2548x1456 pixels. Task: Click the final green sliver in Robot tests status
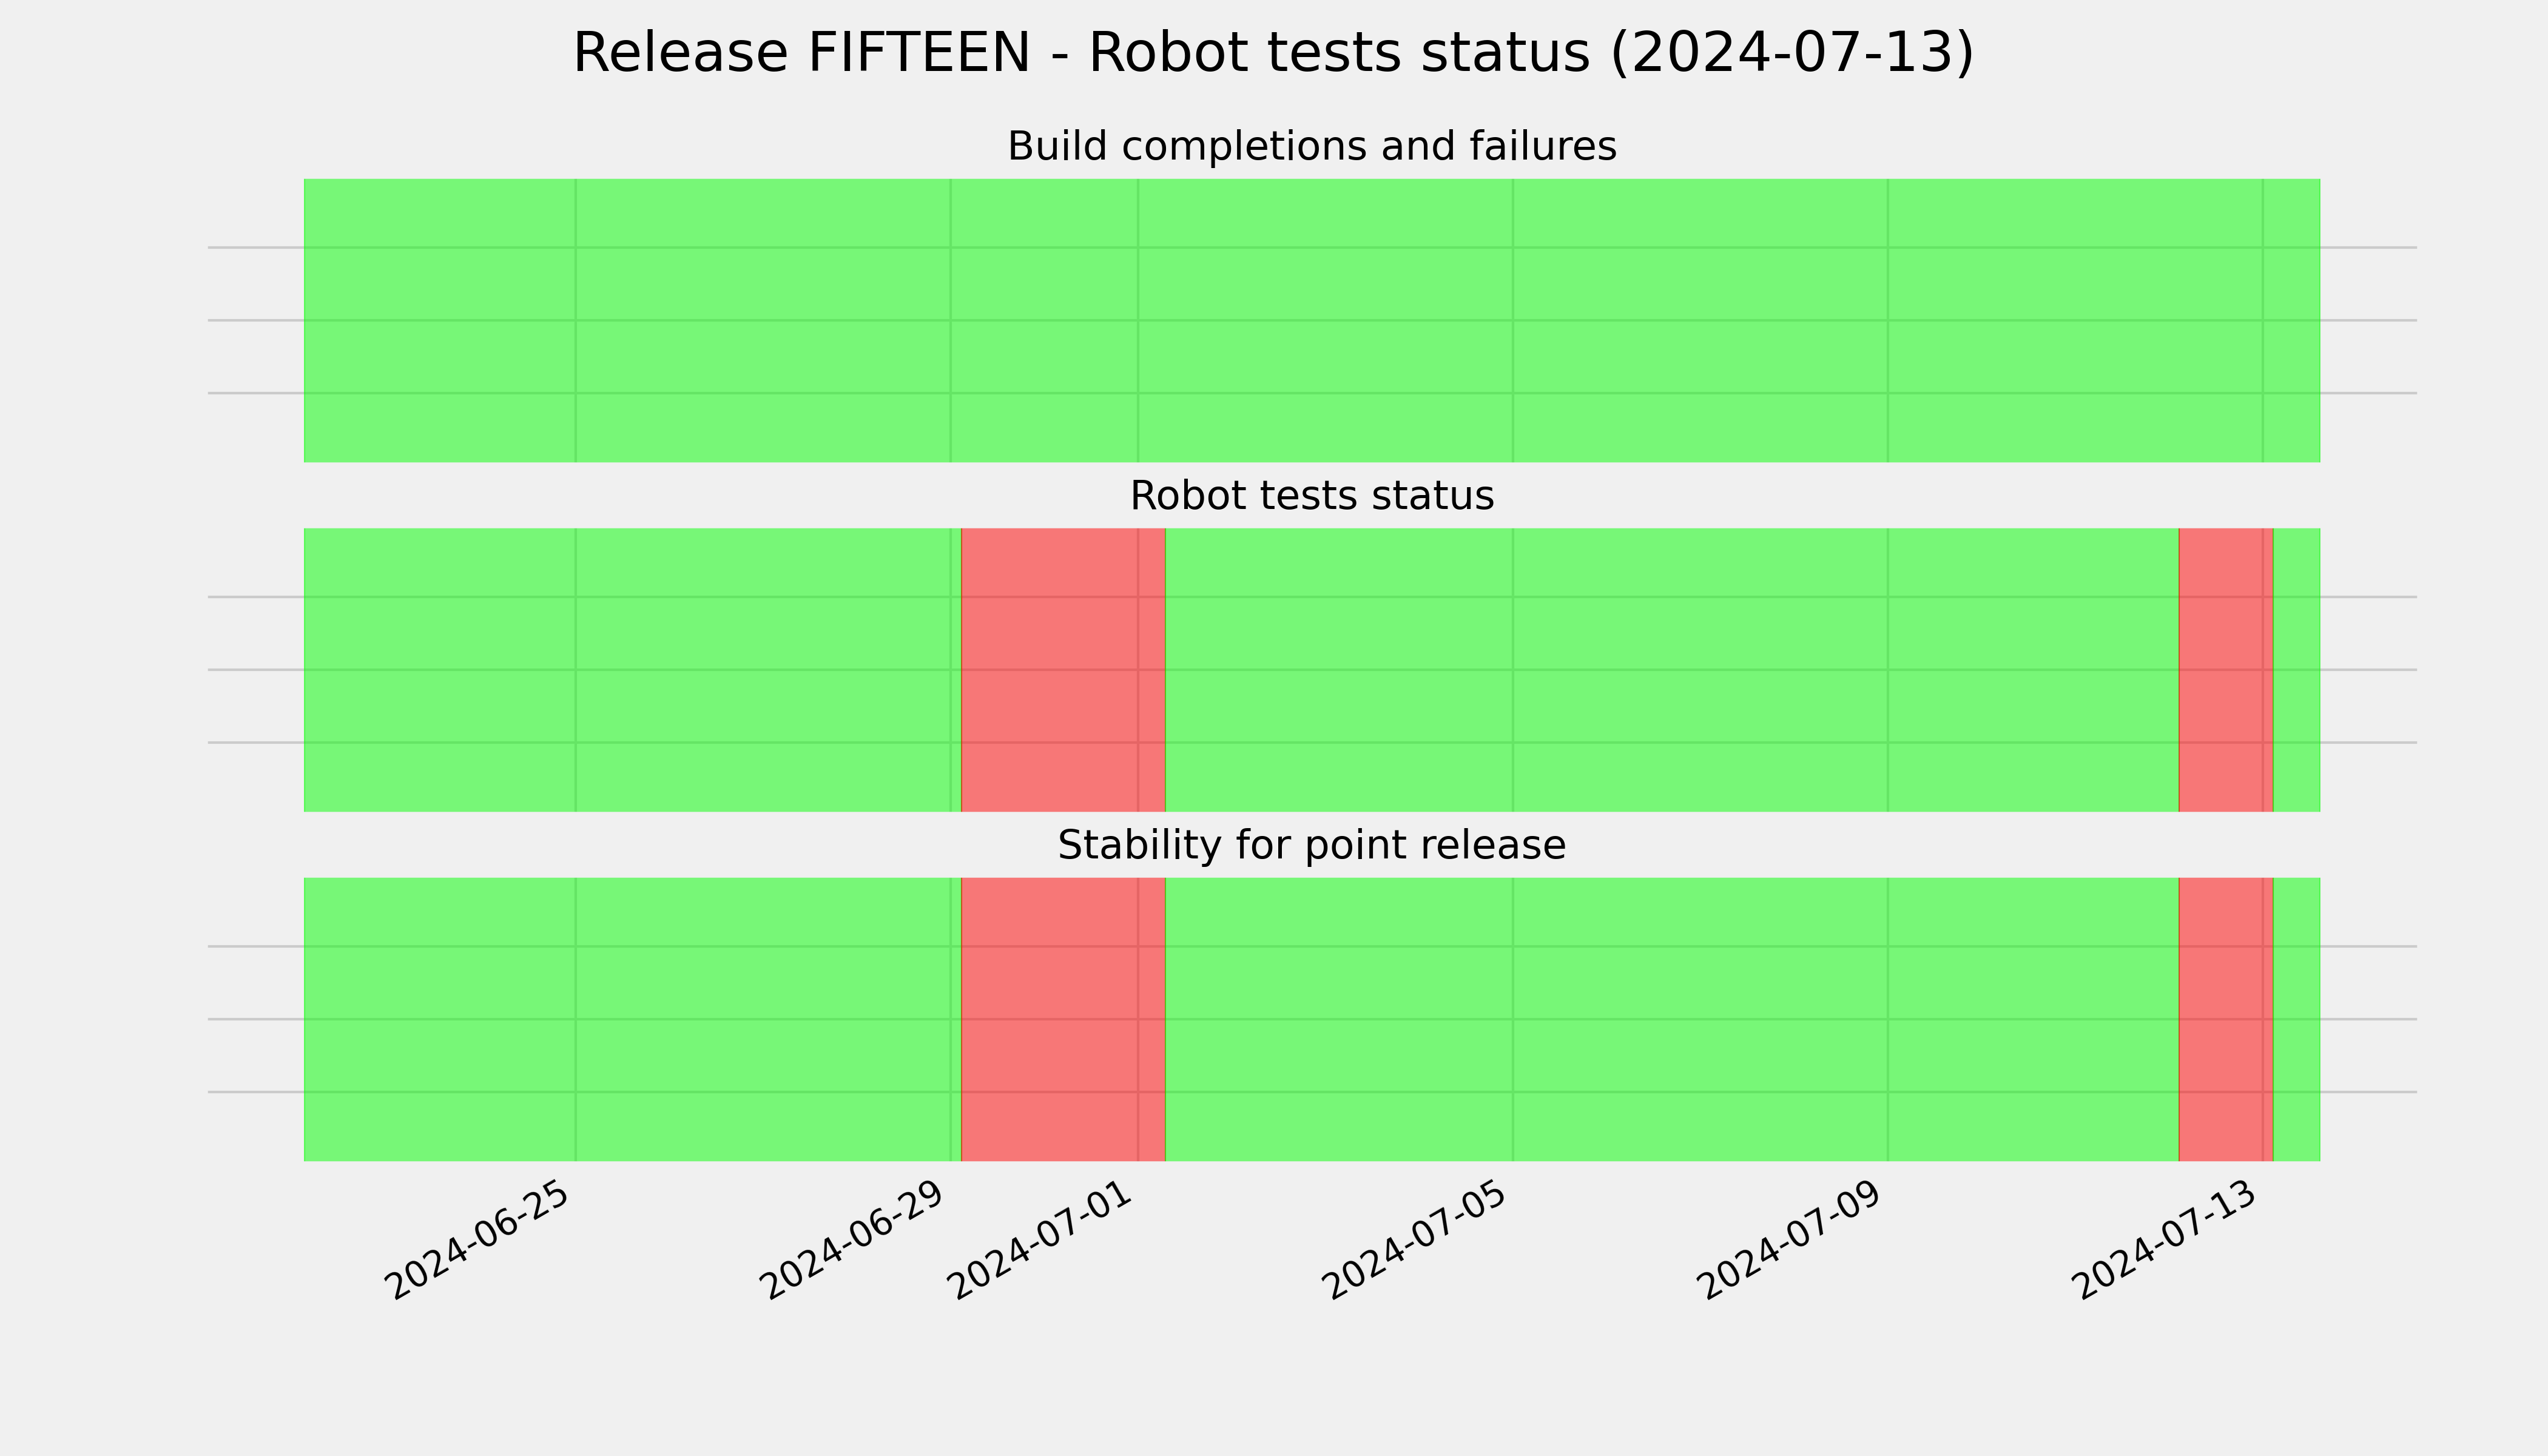click(2297, 670)
